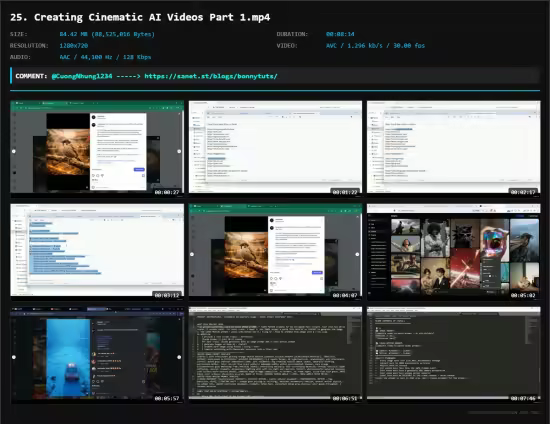
Task: Click the left carousel arrow in first thumbnail
Action: coord(14,151)
